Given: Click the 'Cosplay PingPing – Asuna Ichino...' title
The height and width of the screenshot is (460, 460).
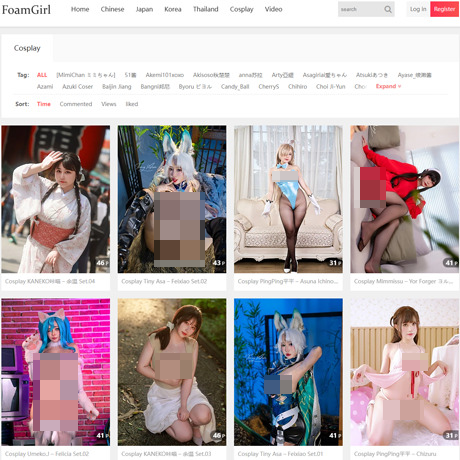Looking at the screenshot, I should pyautogui.click(x=288, y=281).
